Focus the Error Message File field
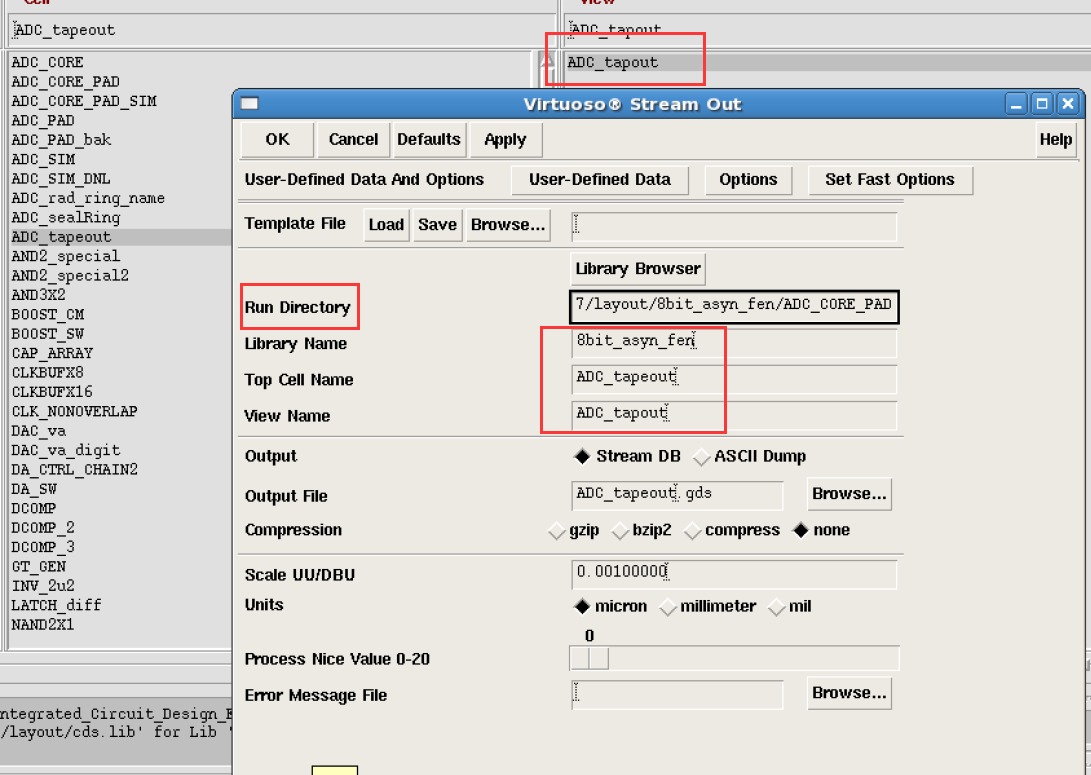This screenshot has width=1091, height=775. 677,695
